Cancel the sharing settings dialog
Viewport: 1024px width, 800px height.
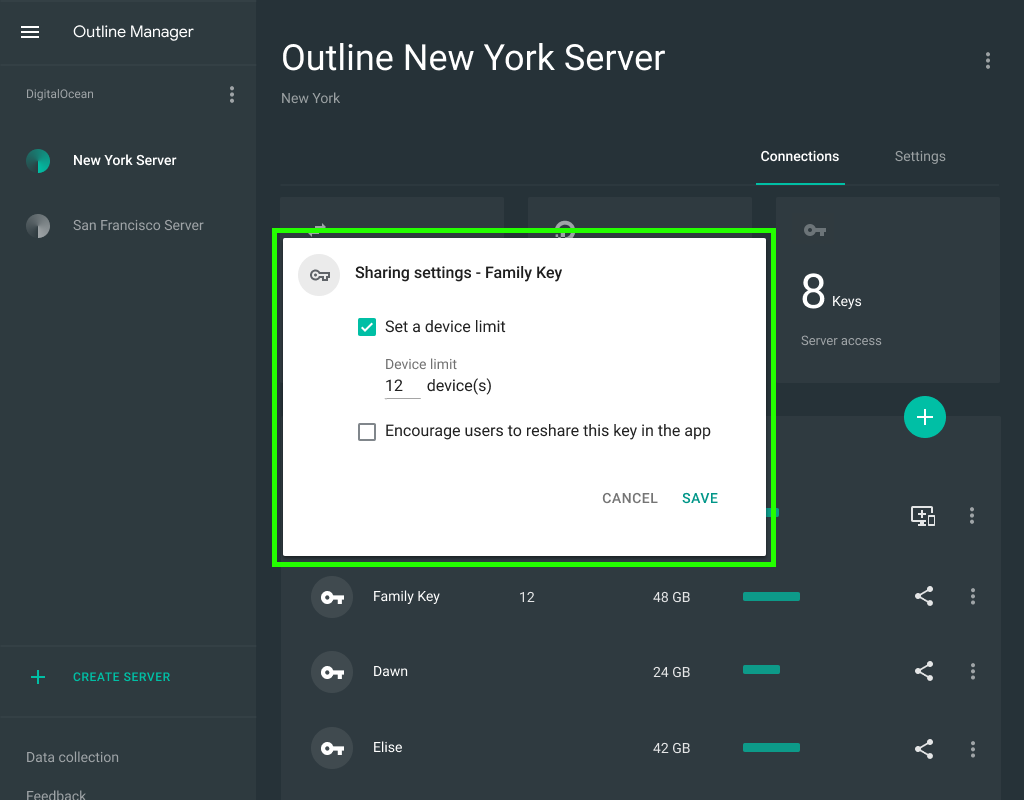pos(629,498)
